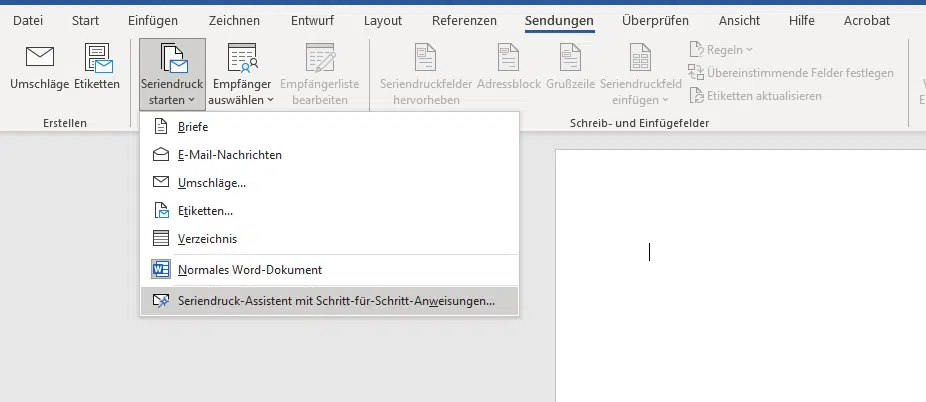Click the Umschläge... envelope icon in menu
Screen dimensions: 926x402
(161, 182)
